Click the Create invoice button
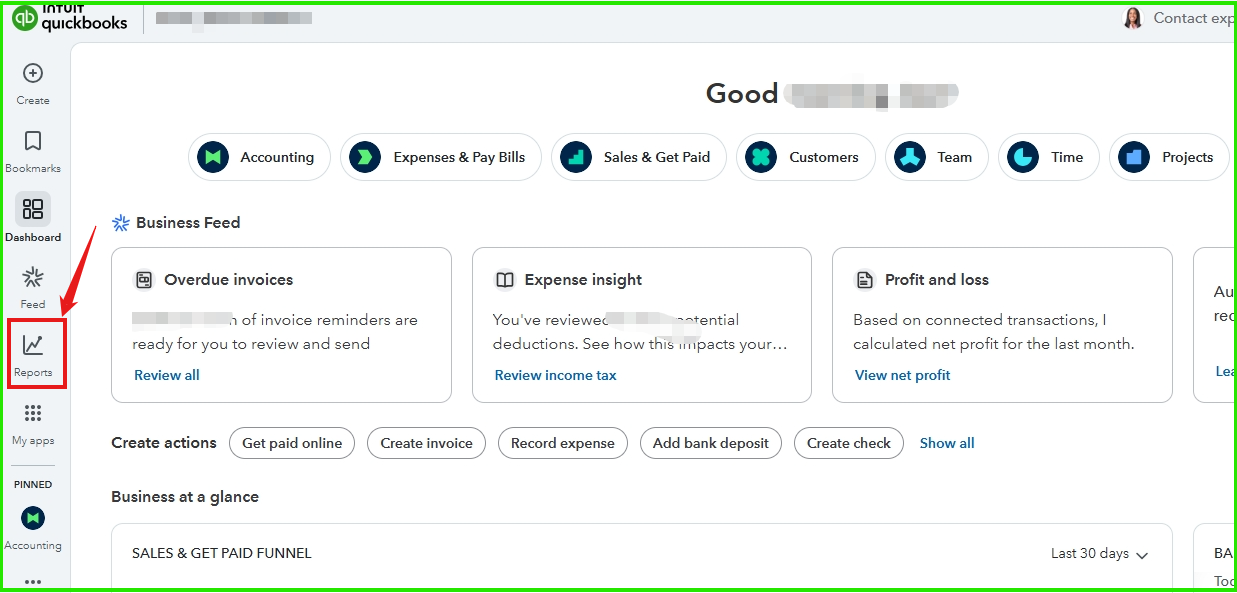The width and height of the screenshot is (1237, 593). click(x=426, y=443)
